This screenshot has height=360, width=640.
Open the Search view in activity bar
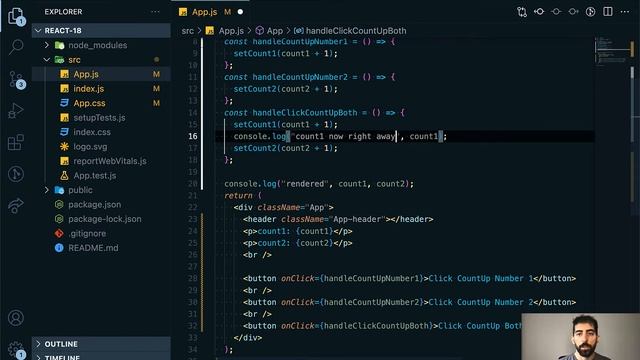16,46
